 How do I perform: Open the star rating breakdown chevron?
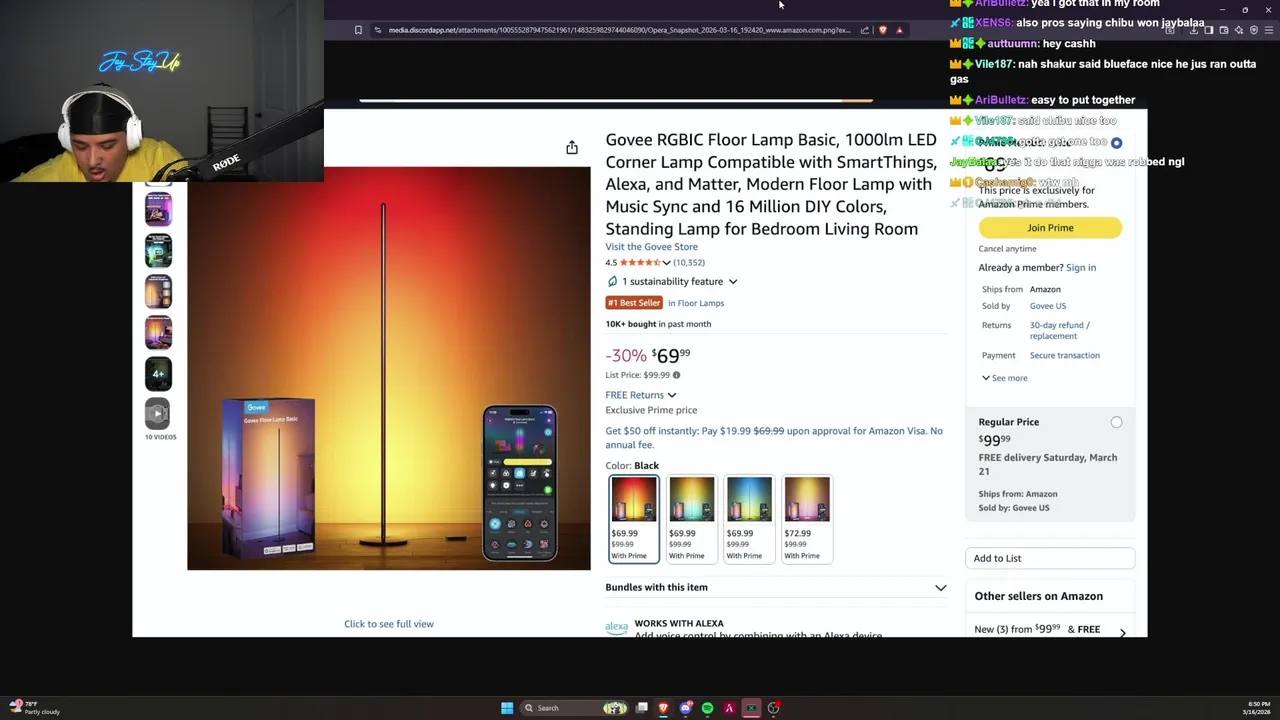(666, 263)
